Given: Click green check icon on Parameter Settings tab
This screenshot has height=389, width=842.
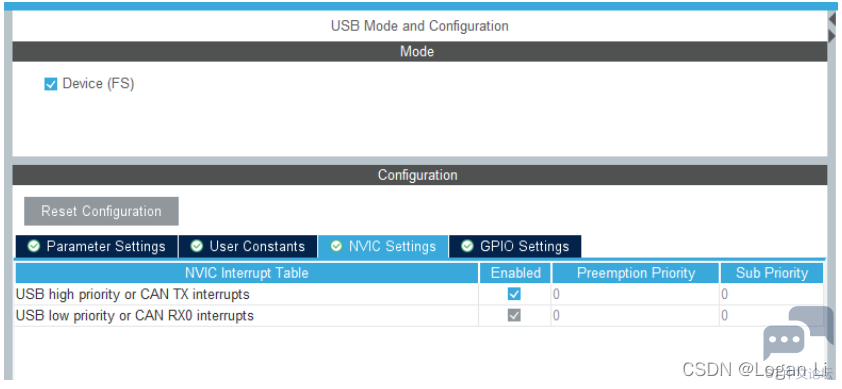Looking at the screenshot, I should [x=34, y=247].
